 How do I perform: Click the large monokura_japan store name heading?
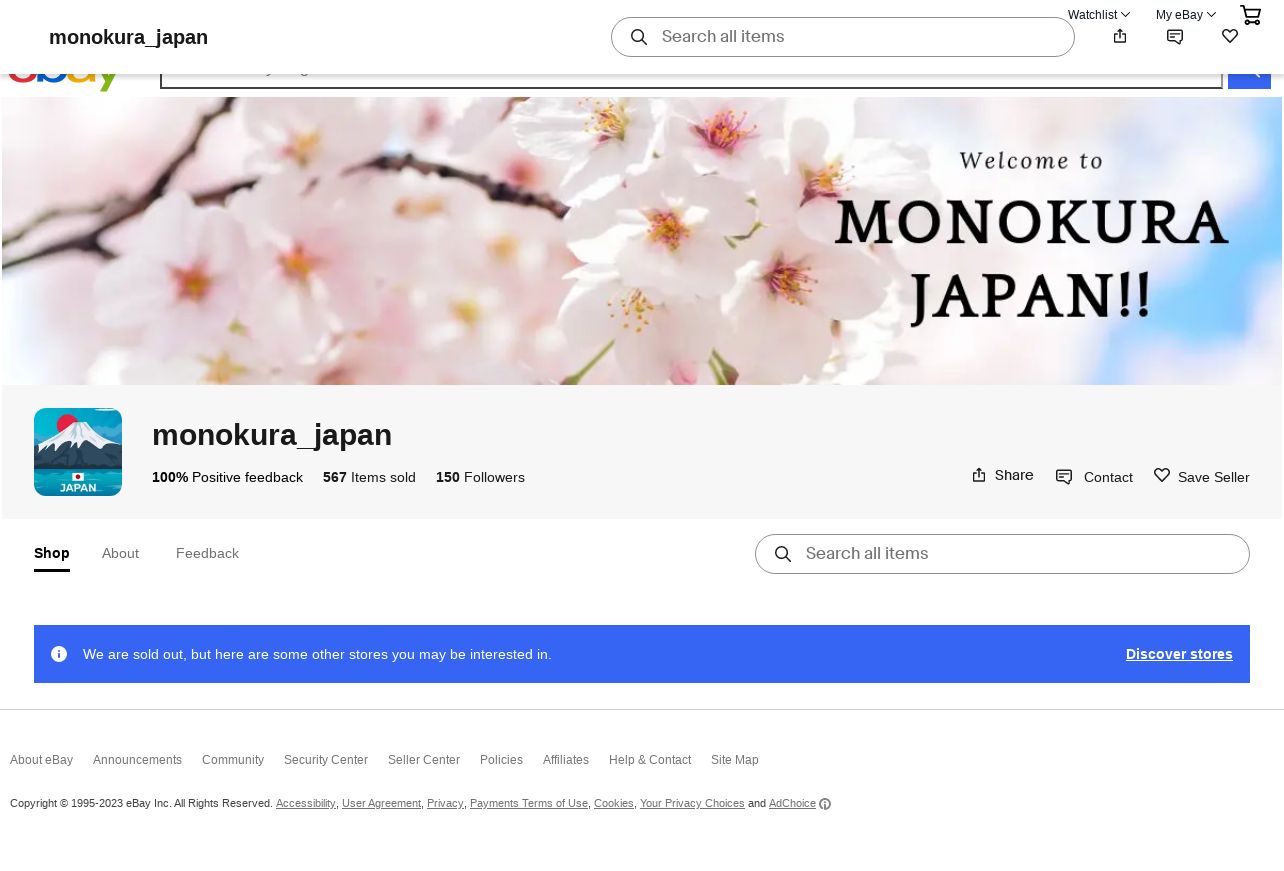click(272, 435)
